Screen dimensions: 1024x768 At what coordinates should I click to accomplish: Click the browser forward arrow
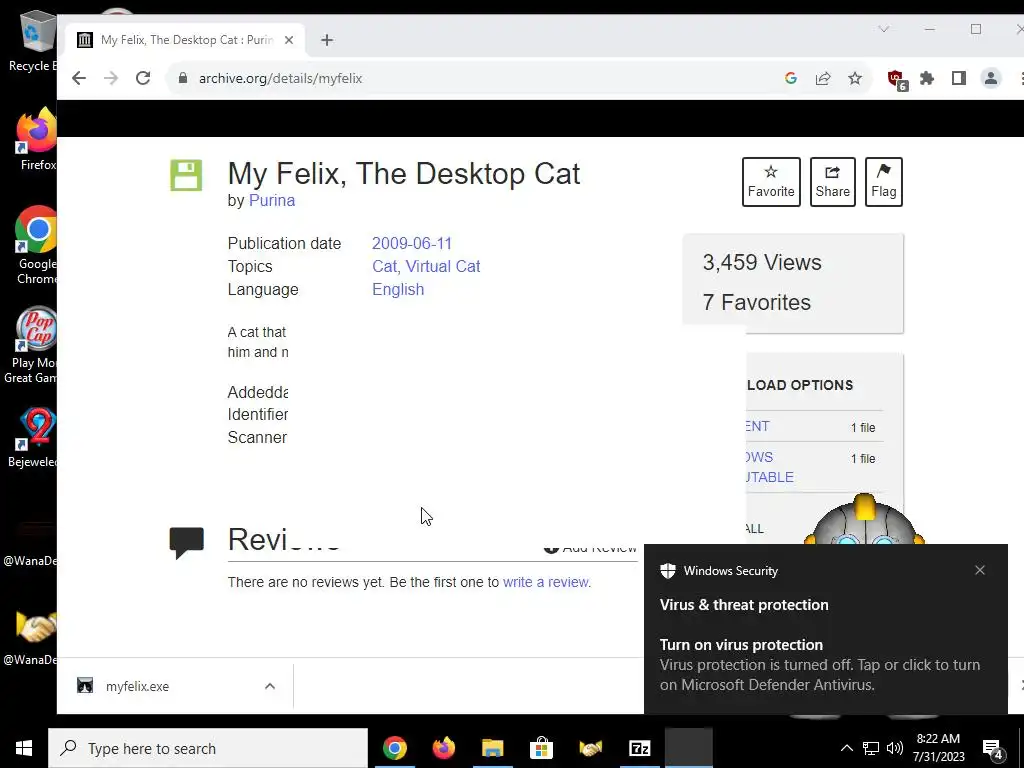111,78
